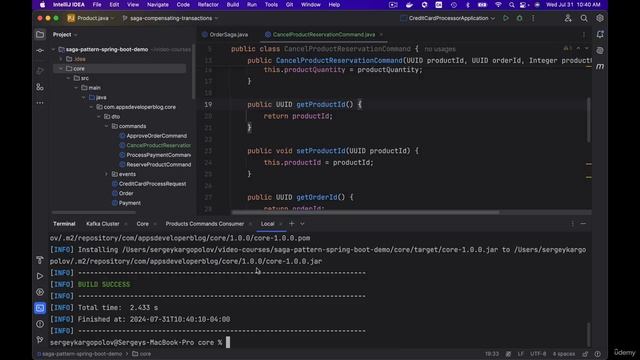This screenshot has width=640, height=360.
Task: Open the Run tool window icon
Action: pyautogui.click(x=40, y=276)
